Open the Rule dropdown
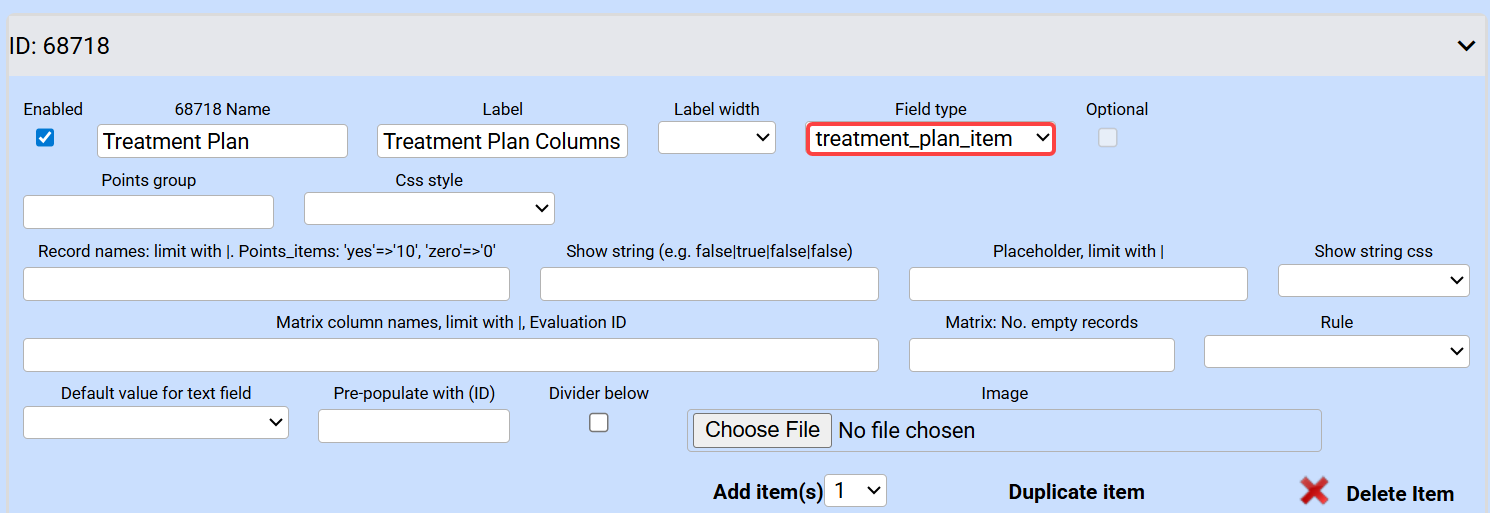 (1336, 351)
